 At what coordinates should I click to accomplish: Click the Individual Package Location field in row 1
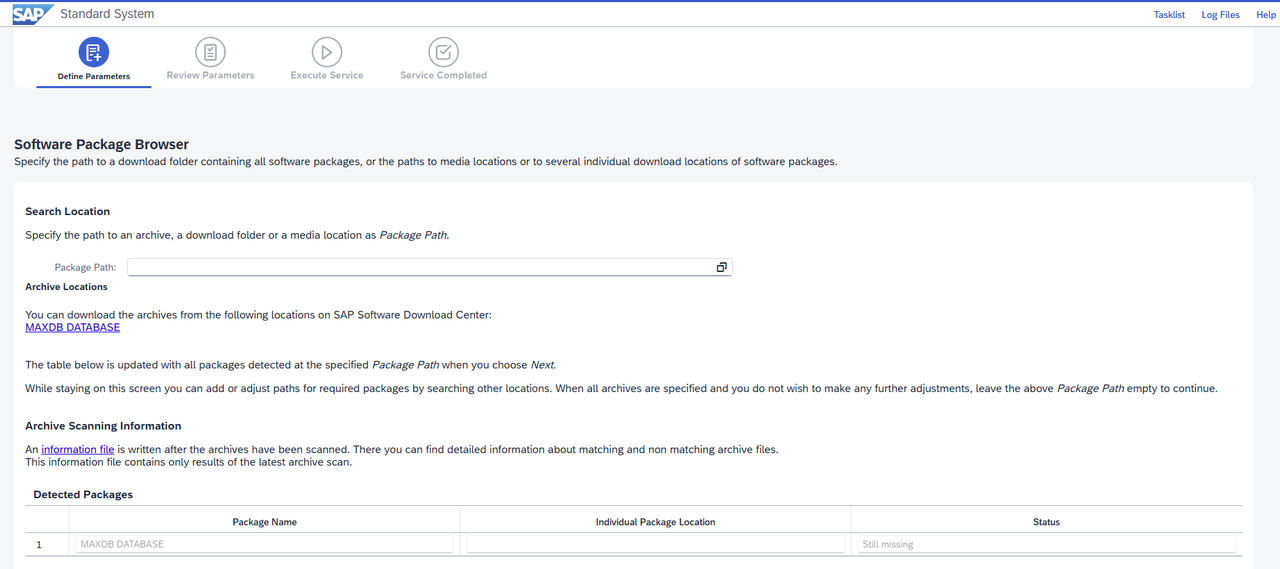click(x=655, y=544)
